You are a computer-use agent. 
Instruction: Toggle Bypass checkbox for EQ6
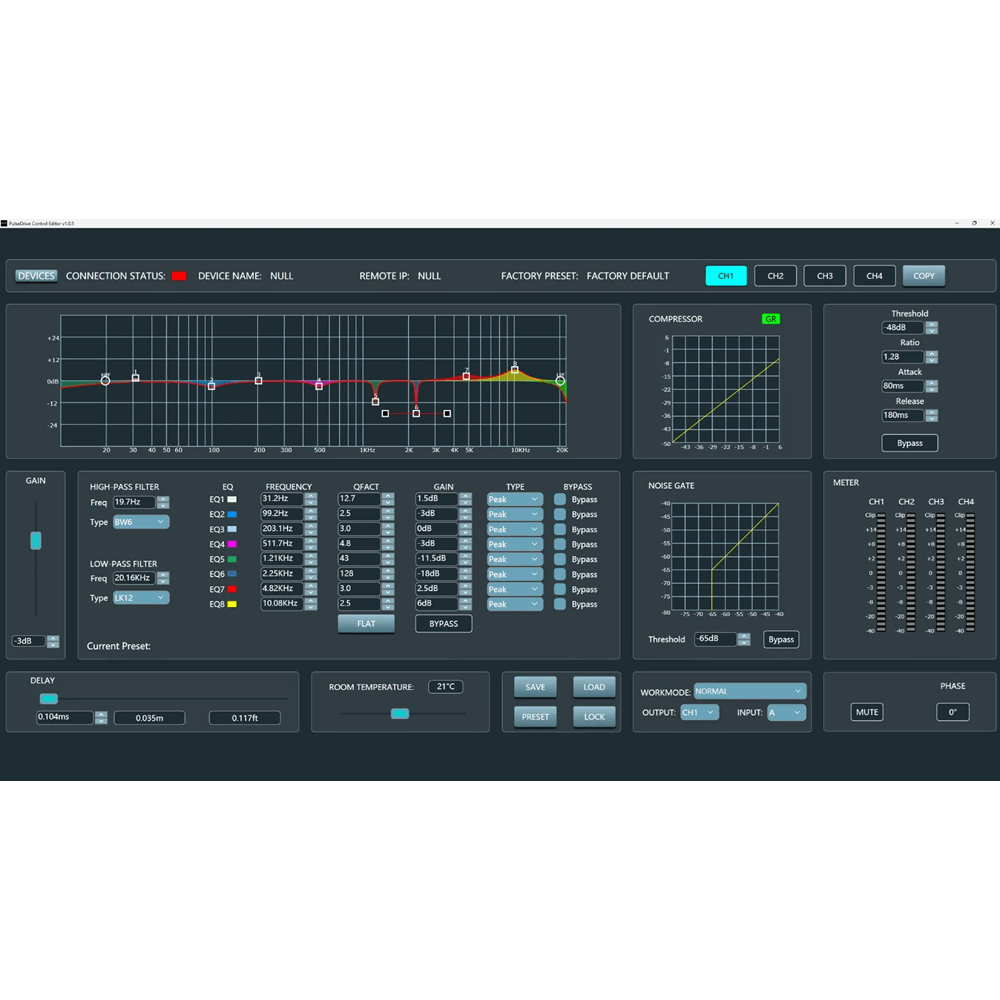[x=560, y=574]
